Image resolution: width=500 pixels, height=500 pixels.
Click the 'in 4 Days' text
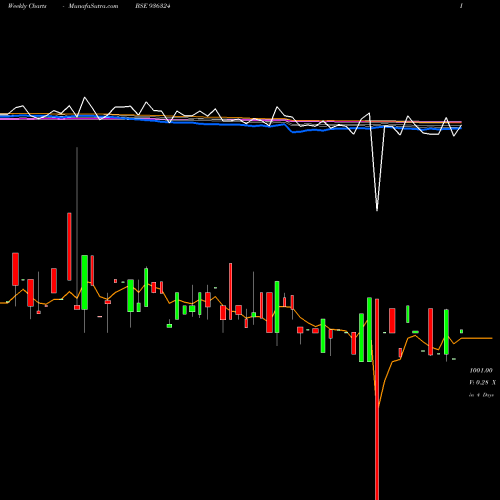tap(481, 395)
